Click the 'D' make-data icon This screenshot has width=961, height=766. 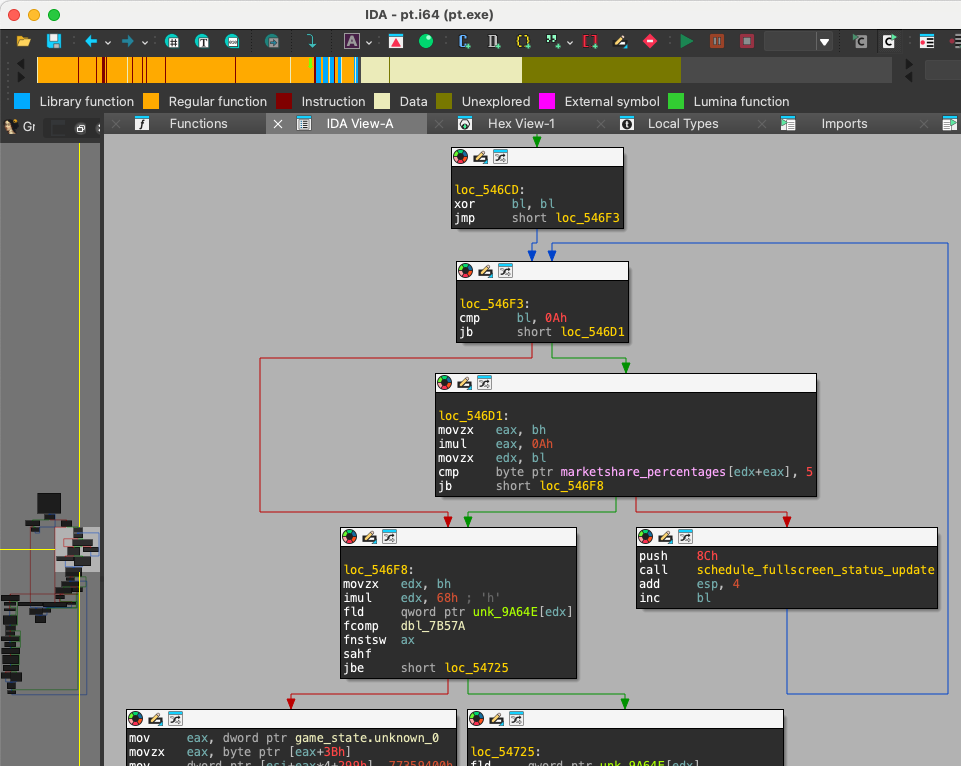pos(493,41)
